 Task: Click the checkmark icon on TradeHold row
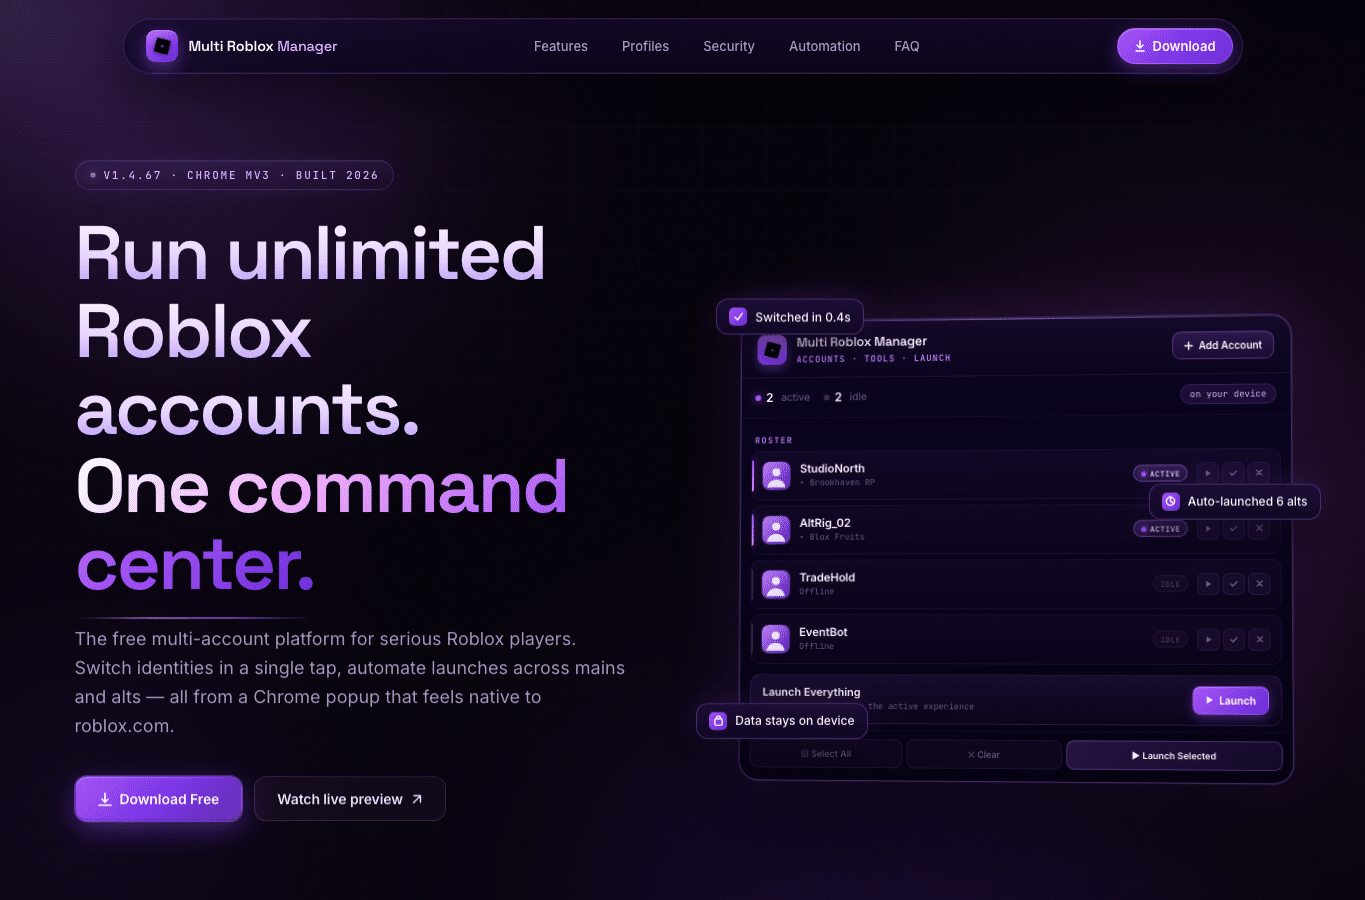click(1234, 584)
